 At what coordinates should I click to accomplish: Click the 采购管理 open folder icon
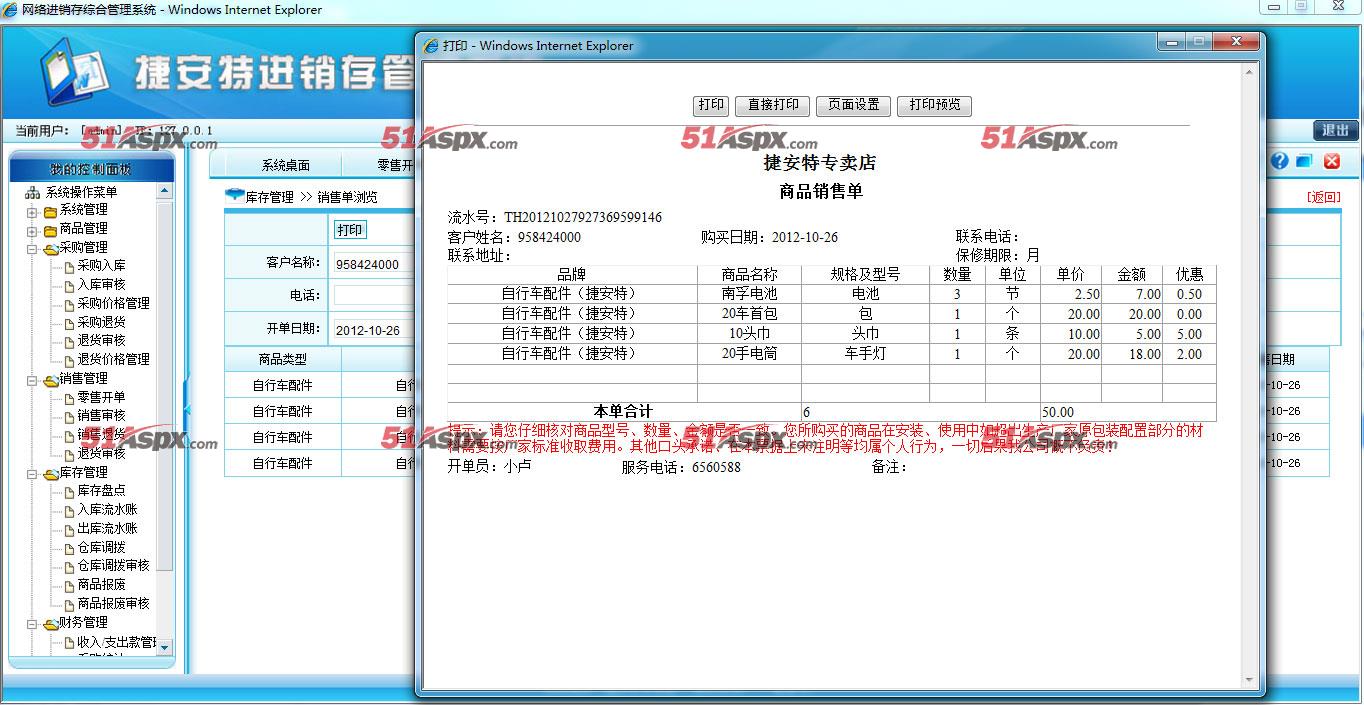(x=50, y=248)
